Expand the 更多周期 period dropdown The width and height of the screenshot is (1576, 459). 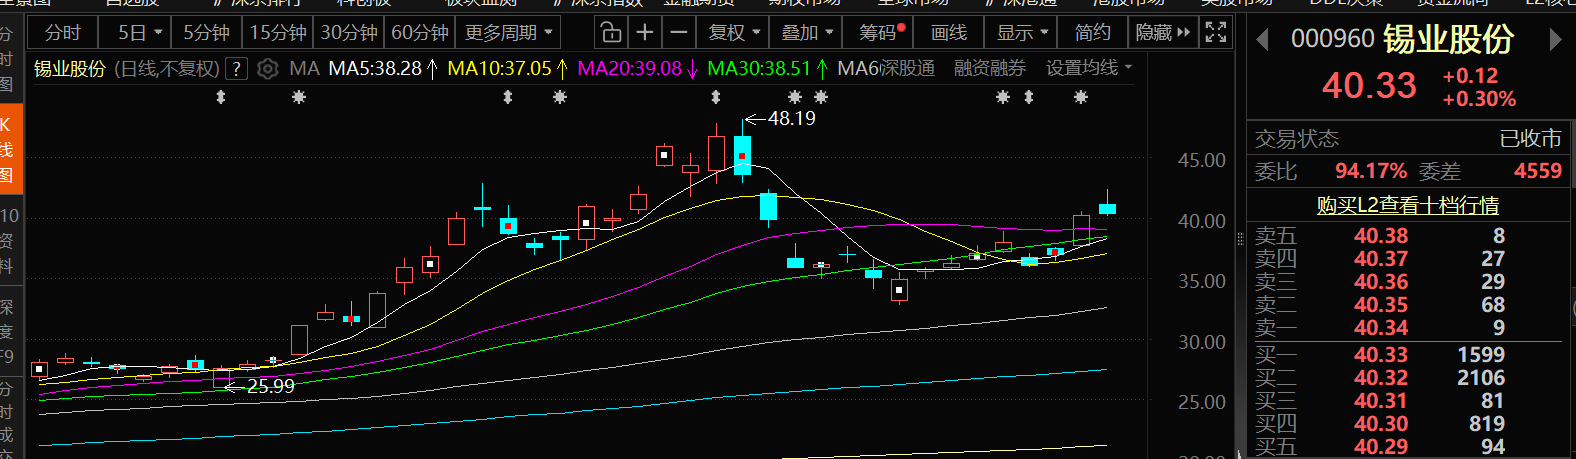(508, 33)
